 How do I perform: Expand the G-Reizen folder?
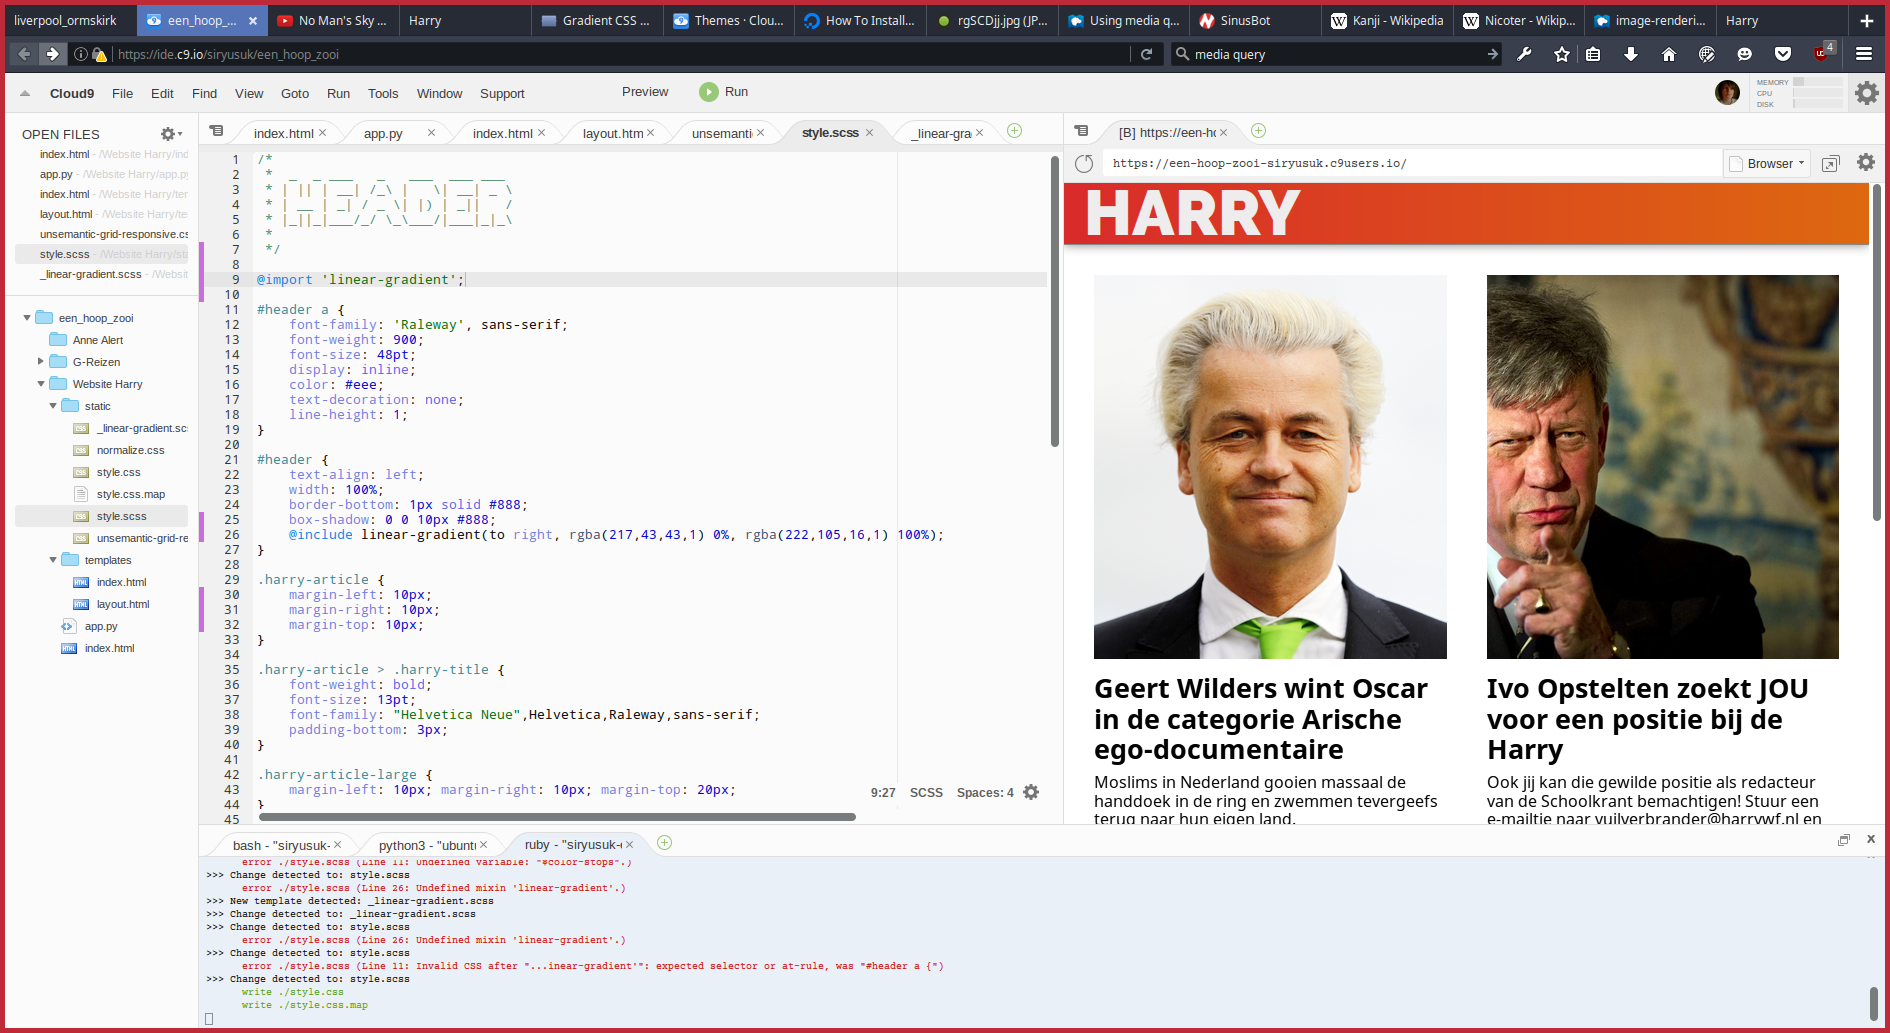(x=41, y=362)
